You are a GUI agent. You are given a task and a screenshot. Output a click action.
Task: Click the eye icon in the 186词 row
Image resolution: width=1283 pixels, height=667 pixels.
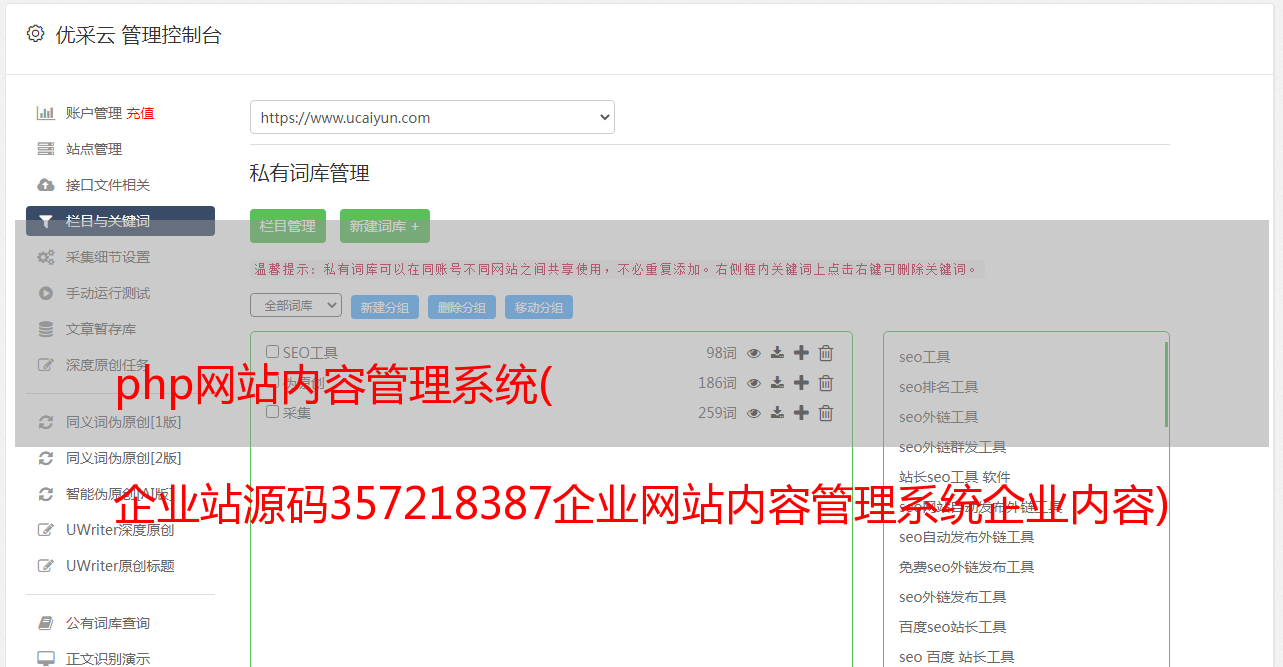point(754,383)
